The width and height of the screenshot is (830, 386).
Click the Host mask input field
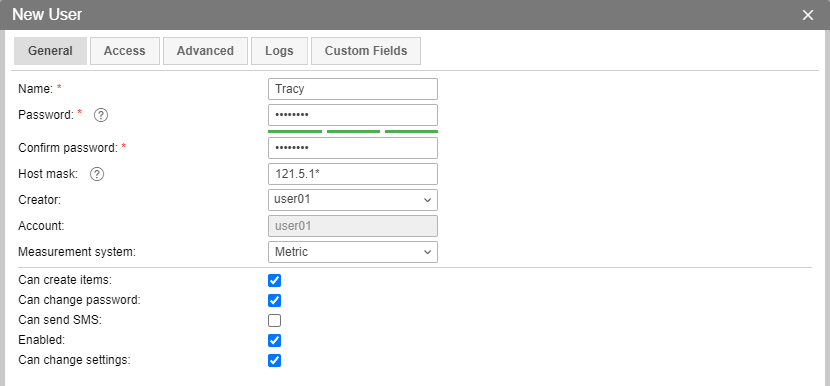tap(353, 174)
